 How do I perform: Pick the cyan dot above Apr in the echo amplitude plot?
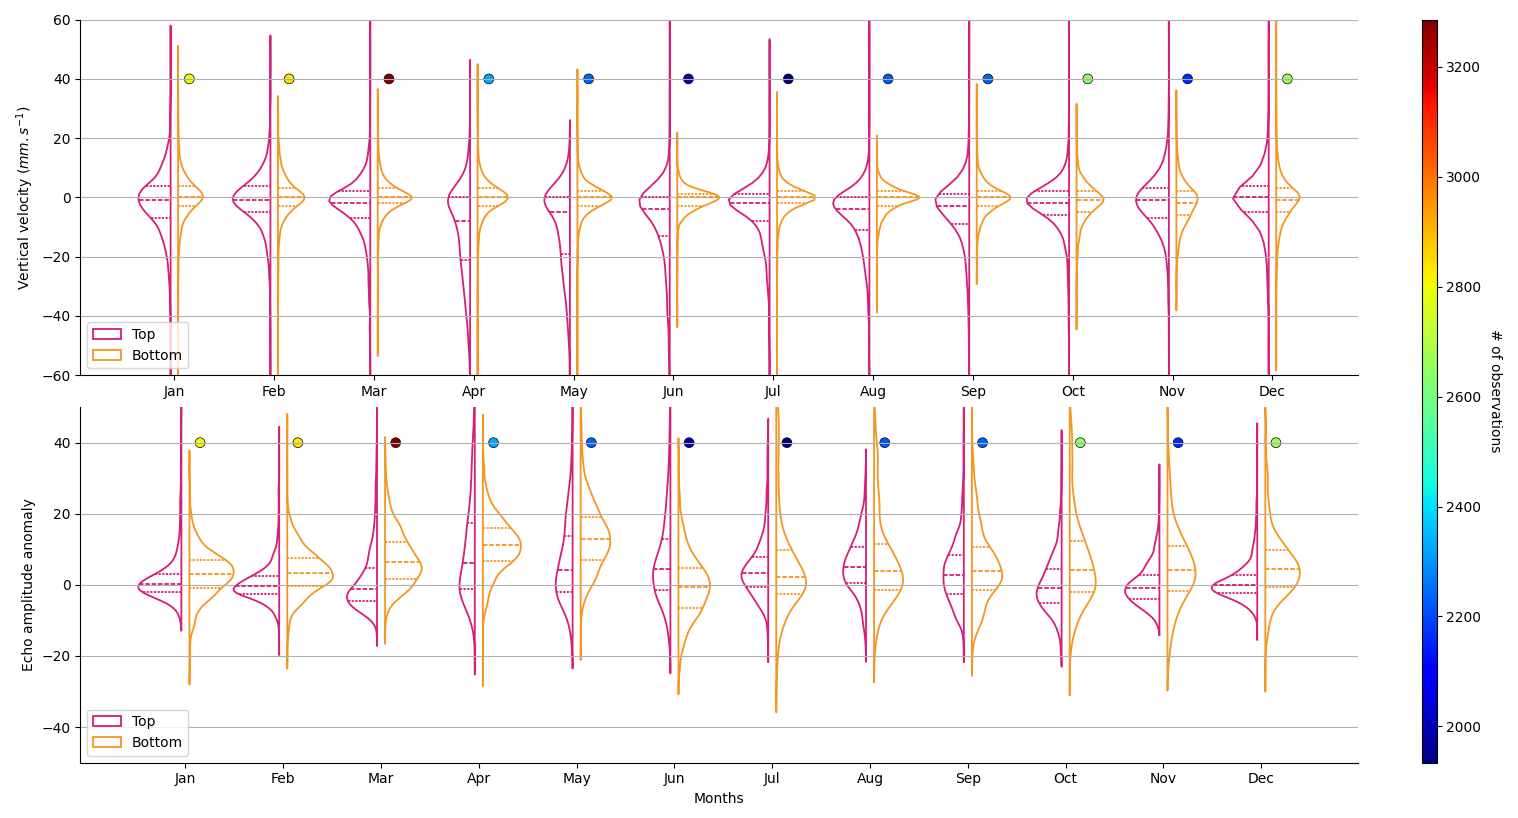coord(493,443)
